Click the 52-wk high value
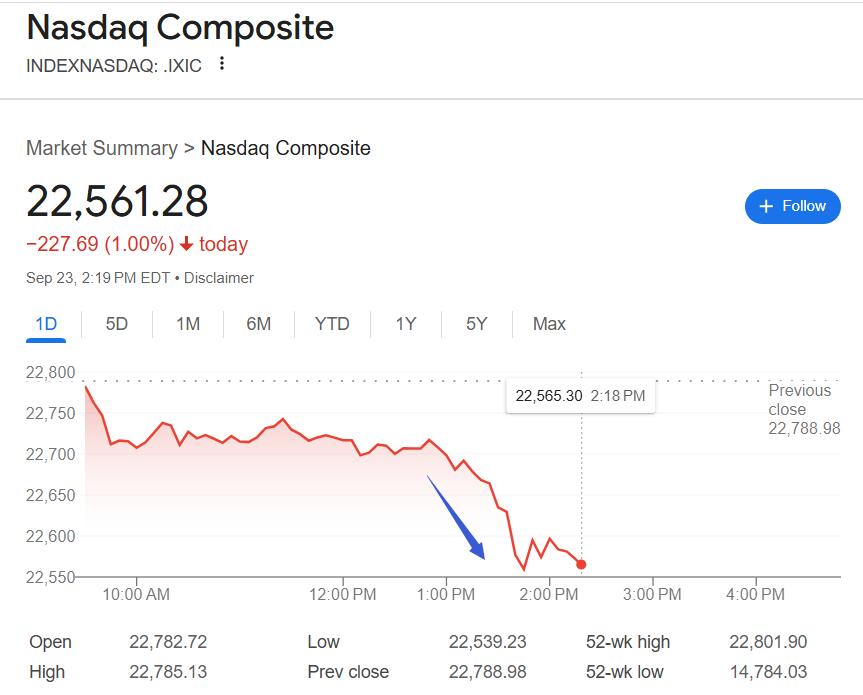 [768, 642]
